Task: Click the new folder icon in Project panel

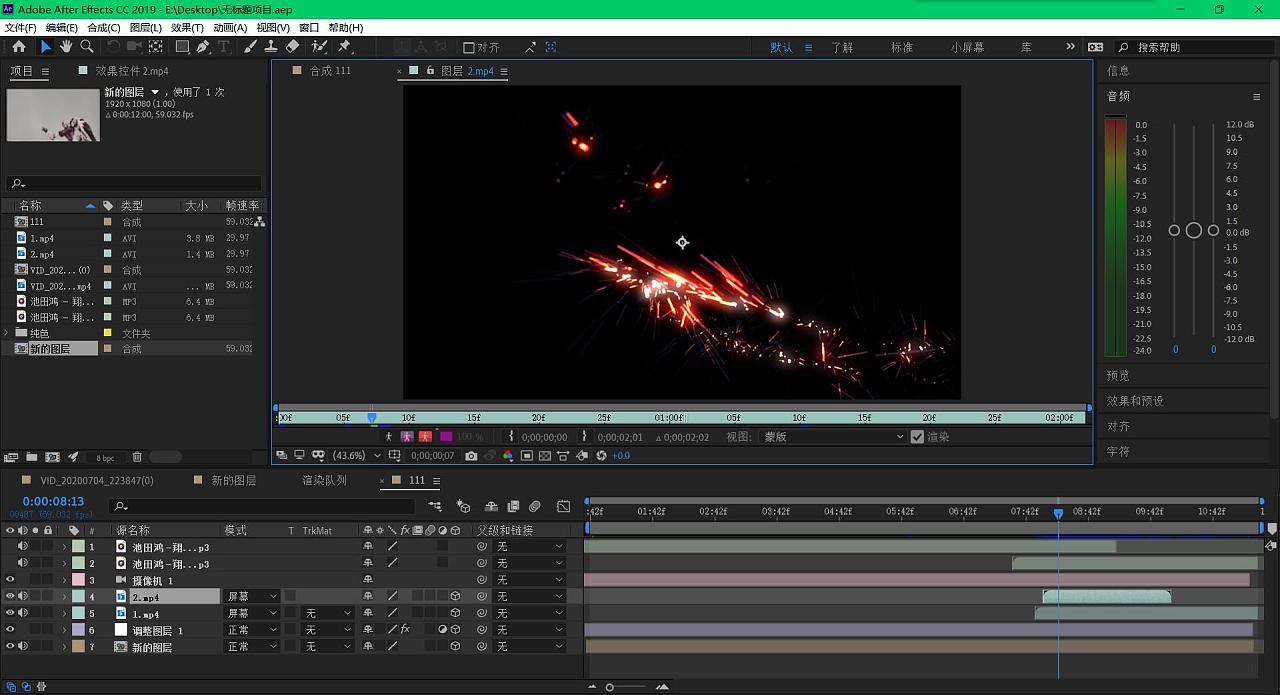Action: [33, 457]
